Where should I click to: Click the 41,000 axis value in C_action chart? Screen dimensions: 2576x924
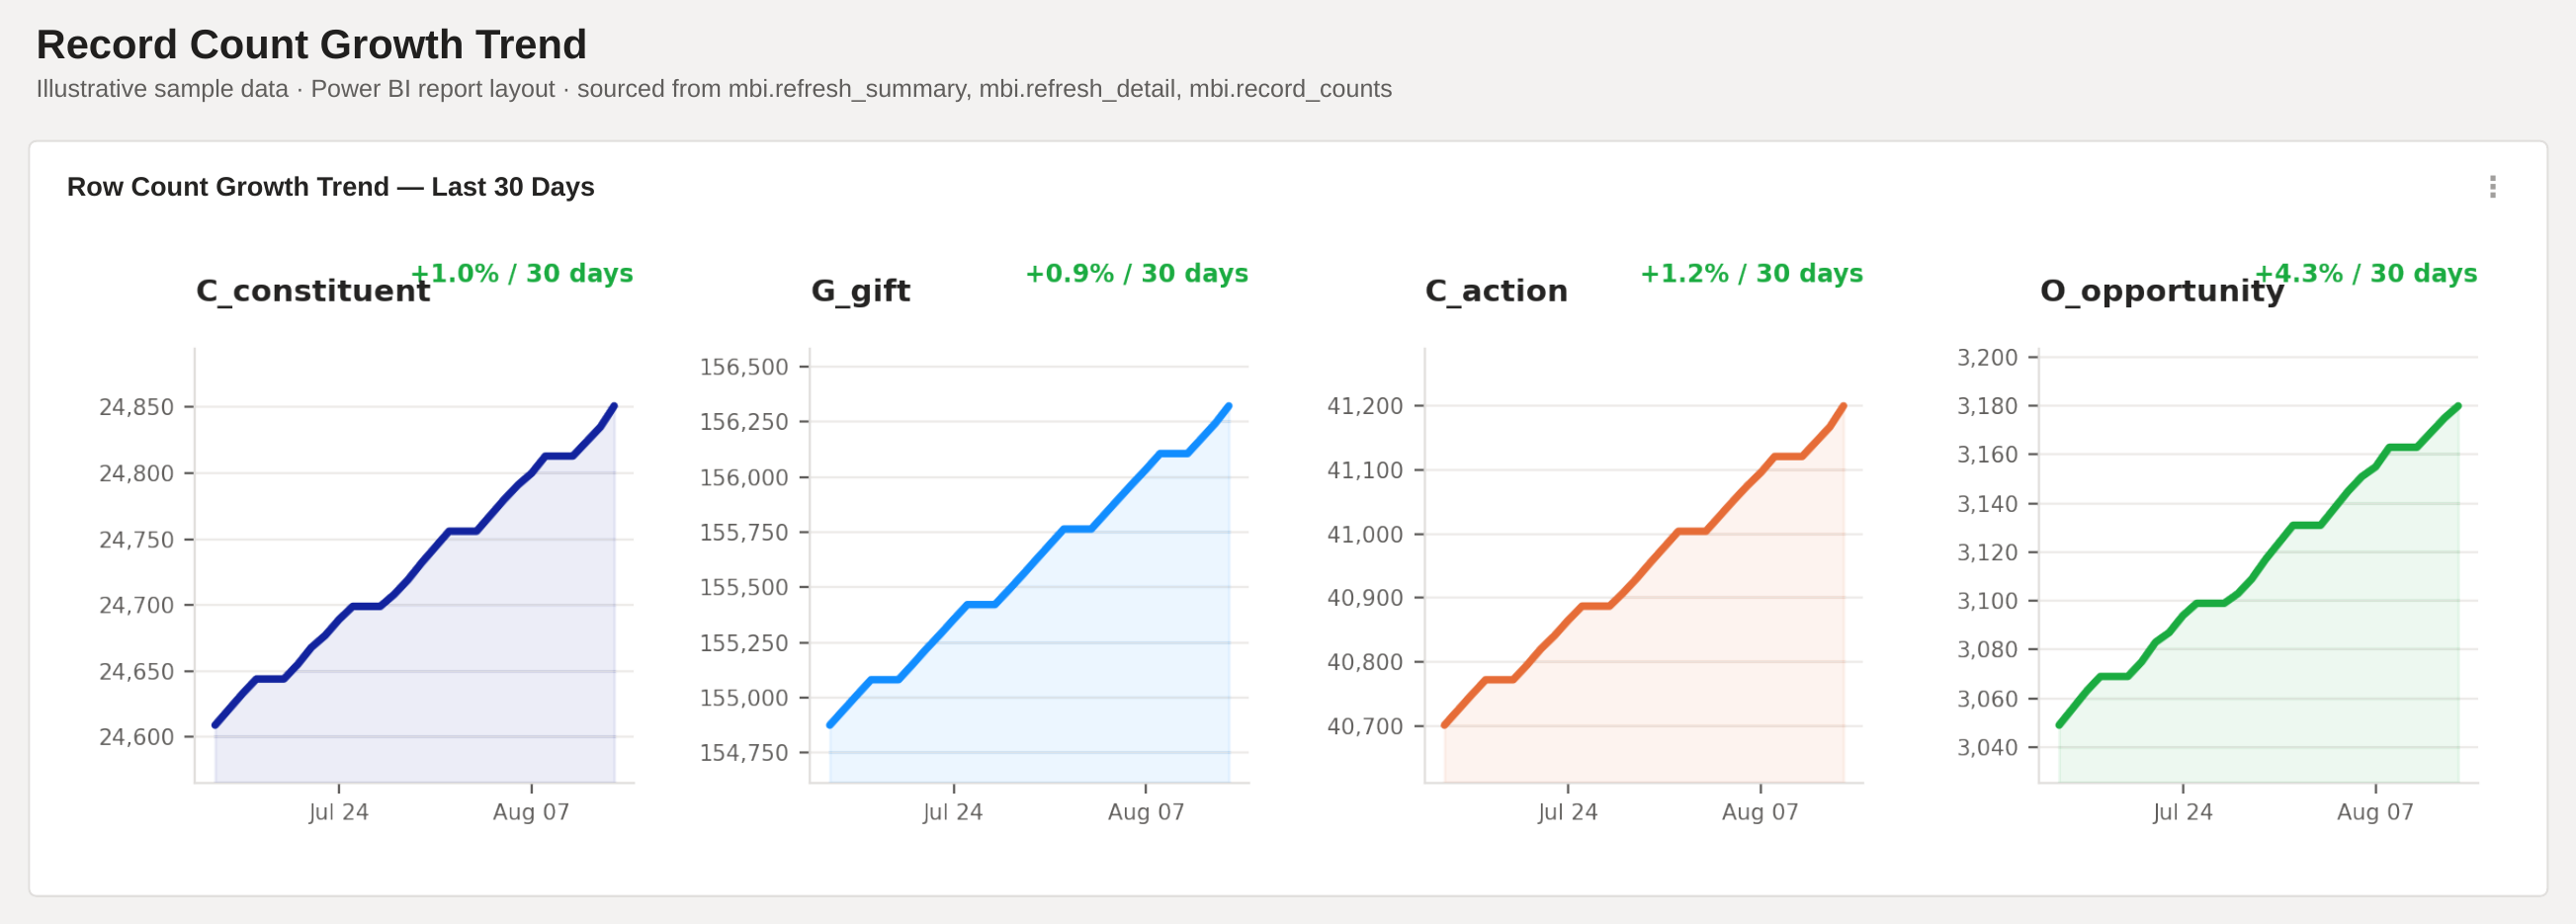coord(1365,534)
